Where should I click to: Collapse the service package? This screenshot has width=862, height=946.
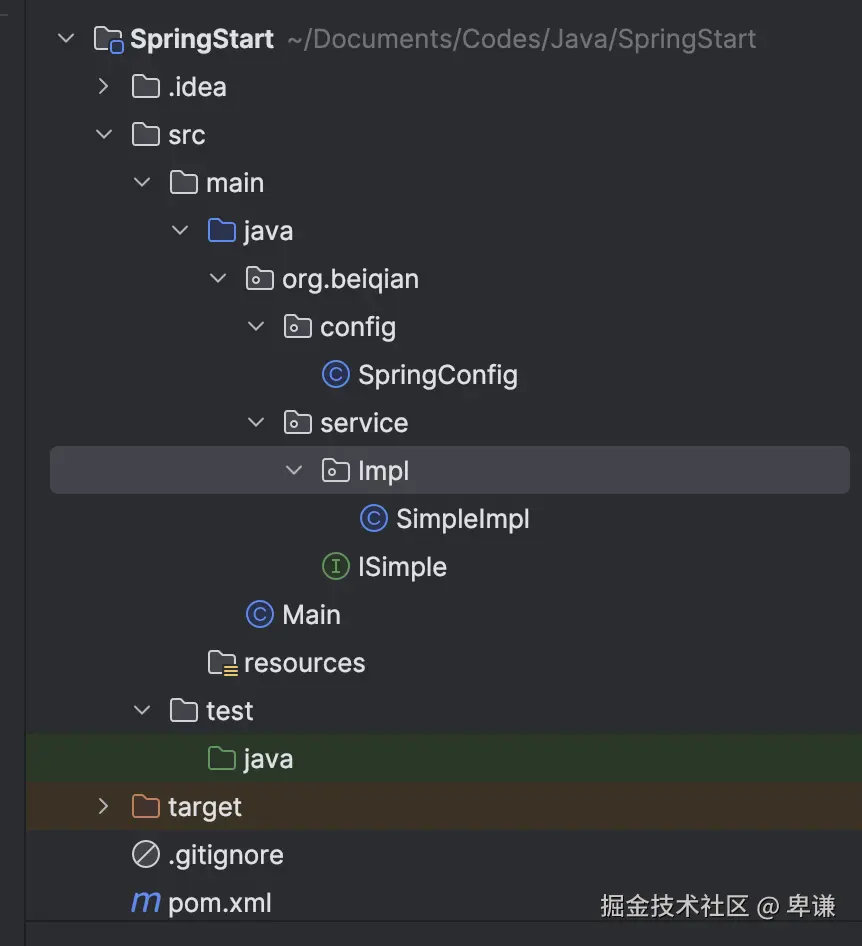[256, 423]
